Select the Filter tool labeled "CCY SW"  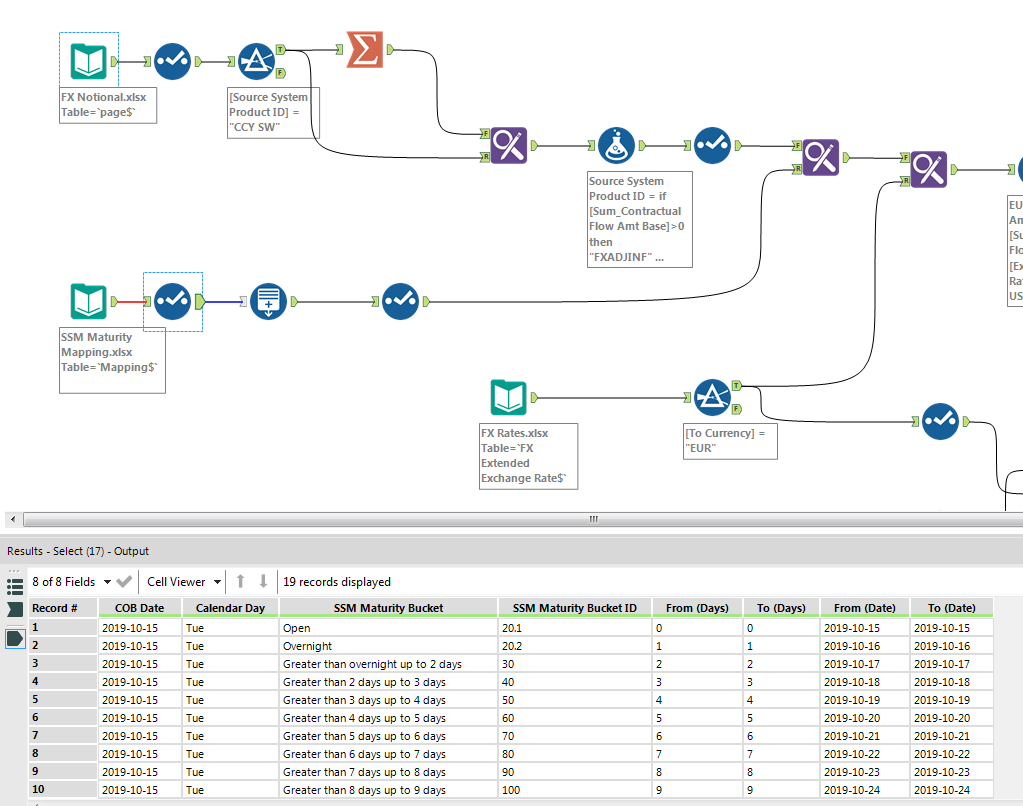[256, 60]
